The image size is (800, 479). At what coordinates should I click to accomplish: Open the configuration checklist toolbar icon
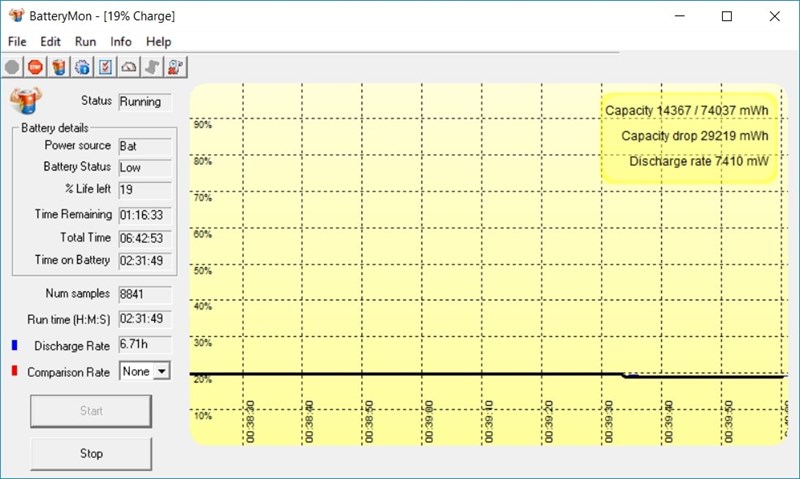click(106, 67)
